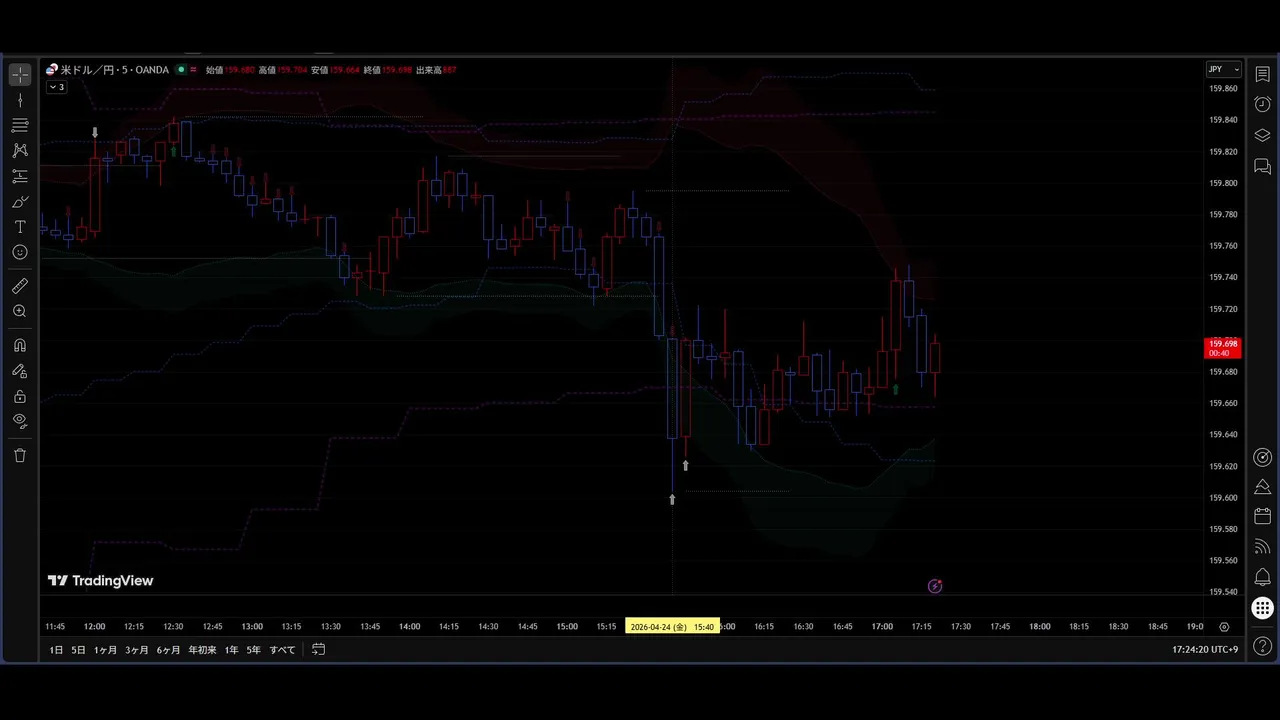
Task: Open the notifications bell icon
Action: coord(1262,577)
